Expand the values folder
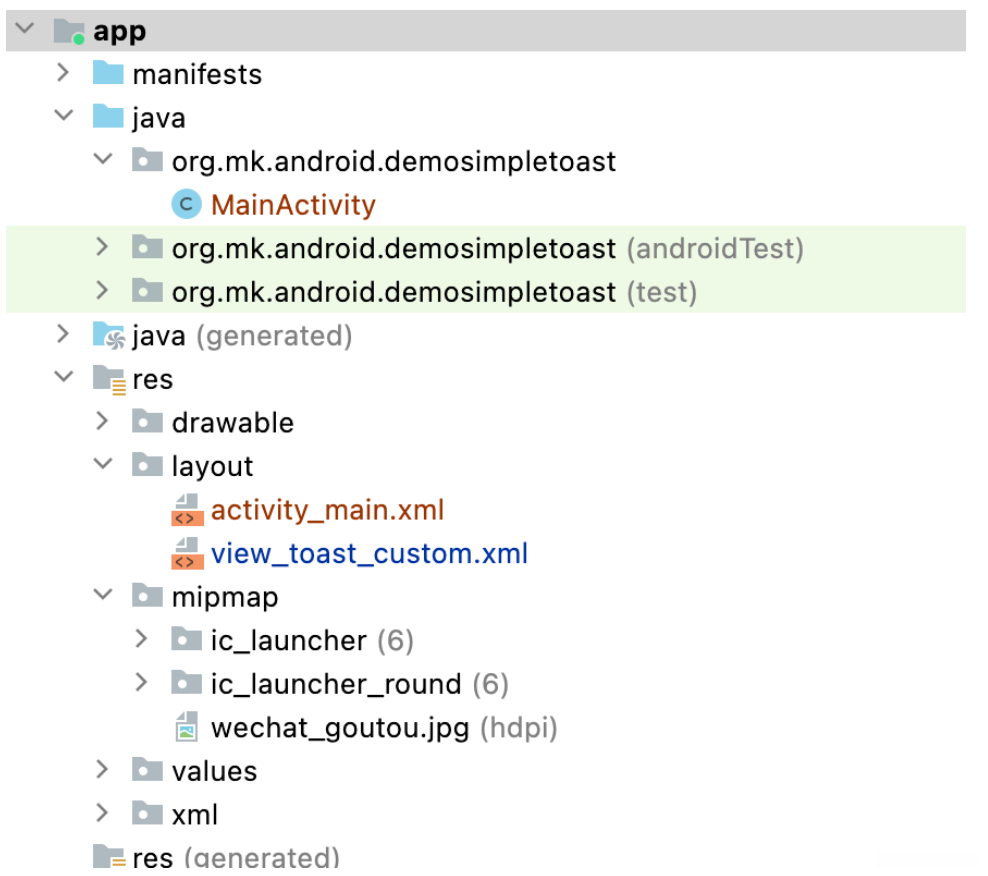The image size is (988, 876). [x=102, y=770]
